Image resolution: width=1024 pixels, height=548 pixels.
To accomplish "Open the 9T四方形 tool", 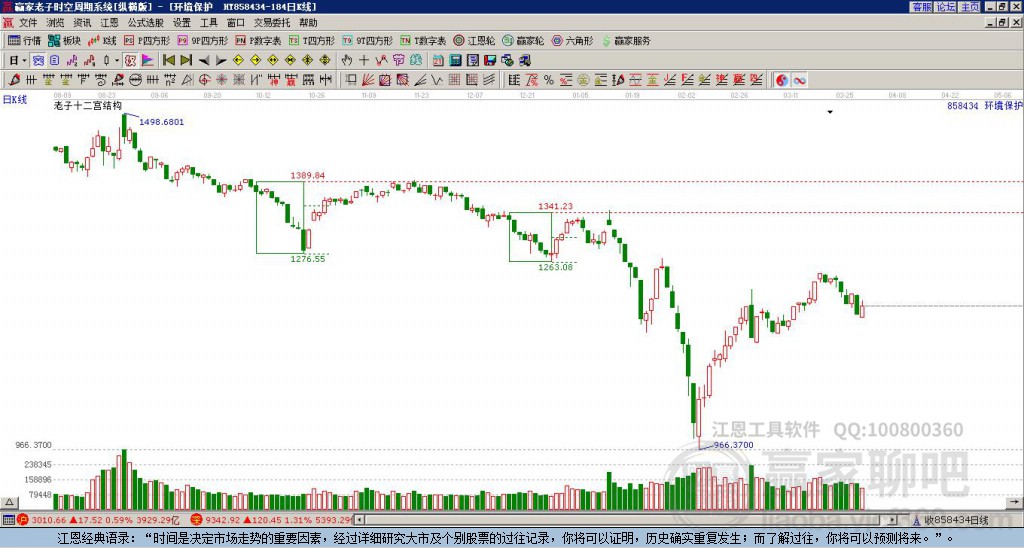I will (367, 40).
